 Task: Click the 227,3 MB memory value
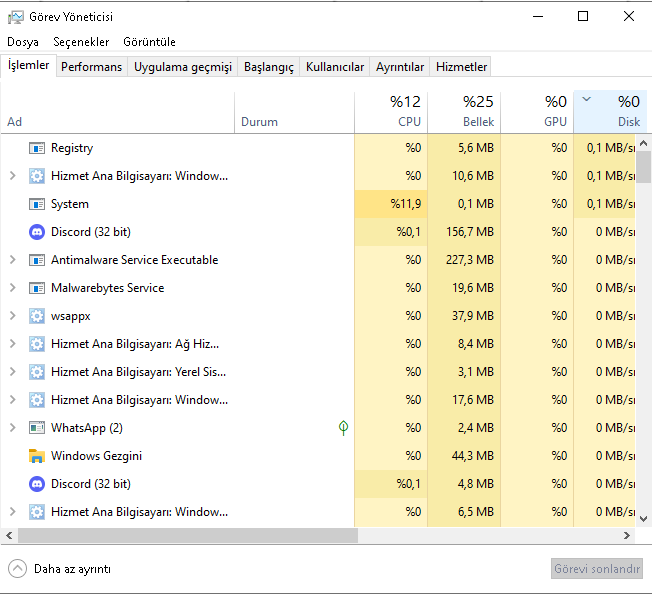click(x=470, y=260)
